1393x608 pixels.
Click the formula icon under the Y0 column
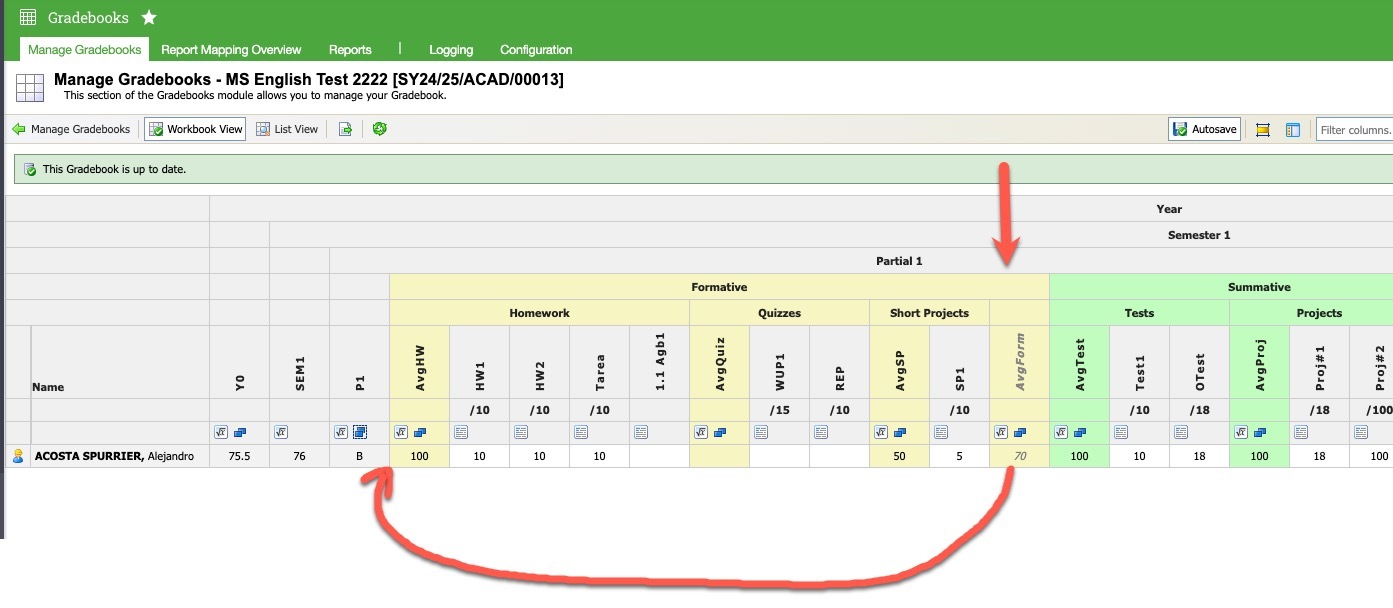tap(221, 432)
